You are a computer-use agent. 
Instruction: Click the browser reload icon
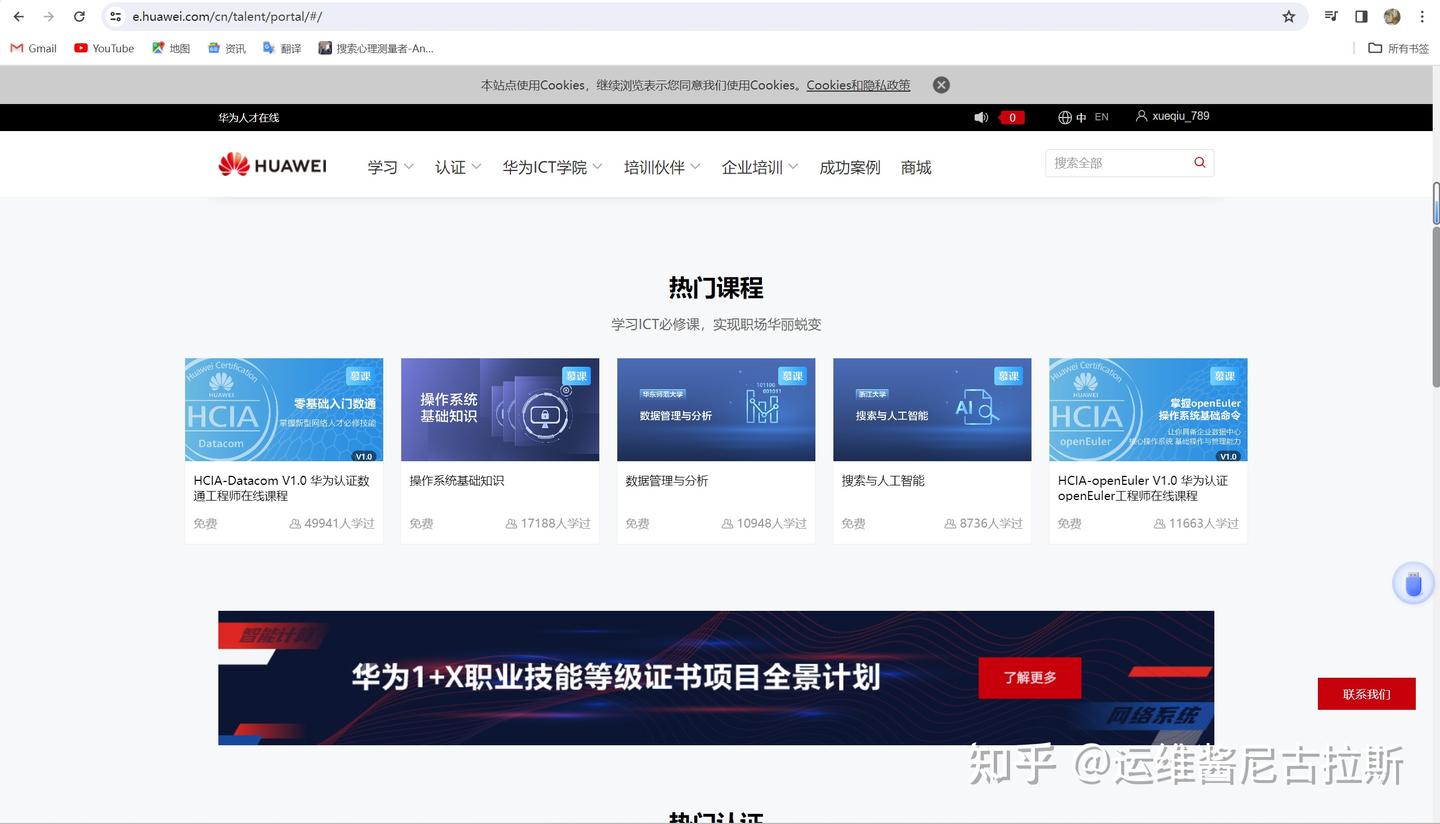pyautogui.click(x=79, y=16)
